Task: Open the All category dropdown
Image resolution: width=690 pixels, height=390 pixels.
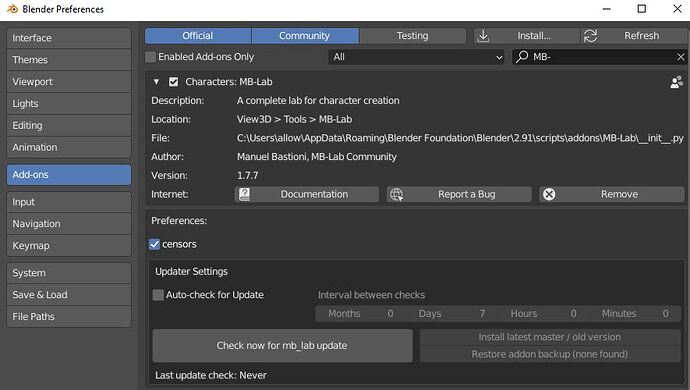Action: (x=416, y=57)
